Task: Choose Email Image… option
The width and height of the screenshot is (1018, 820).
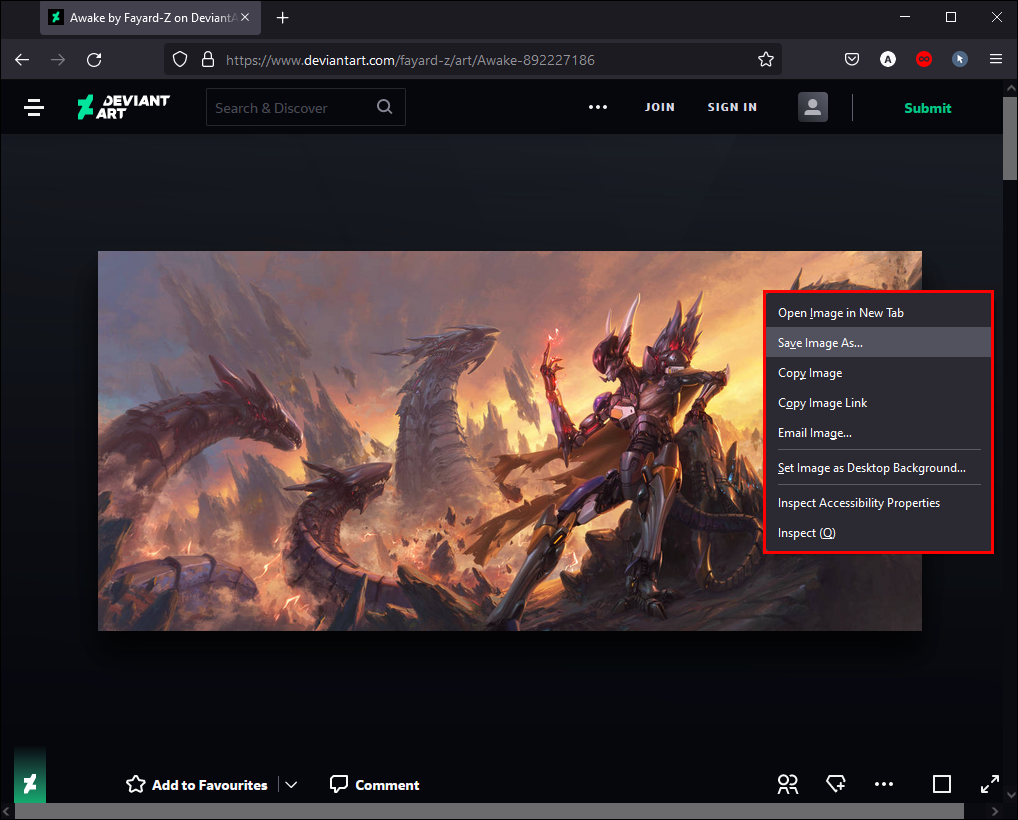Action: 878,432
